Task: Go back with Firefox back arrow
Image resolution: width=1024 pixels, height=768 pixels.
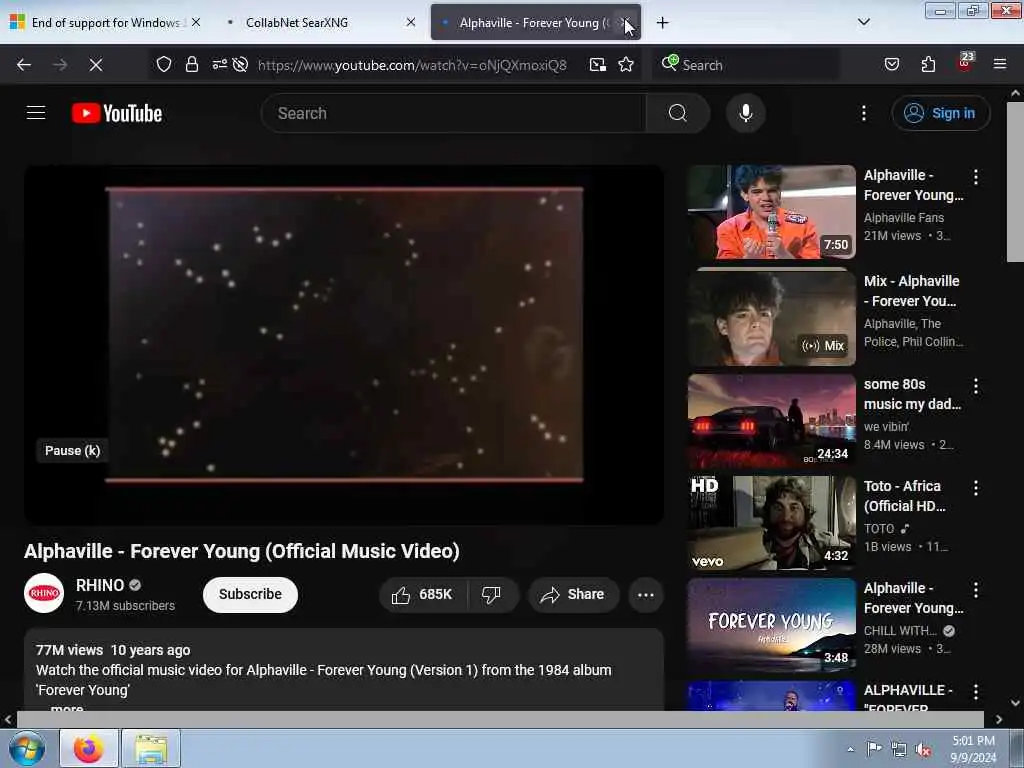Action: point(24,65)
